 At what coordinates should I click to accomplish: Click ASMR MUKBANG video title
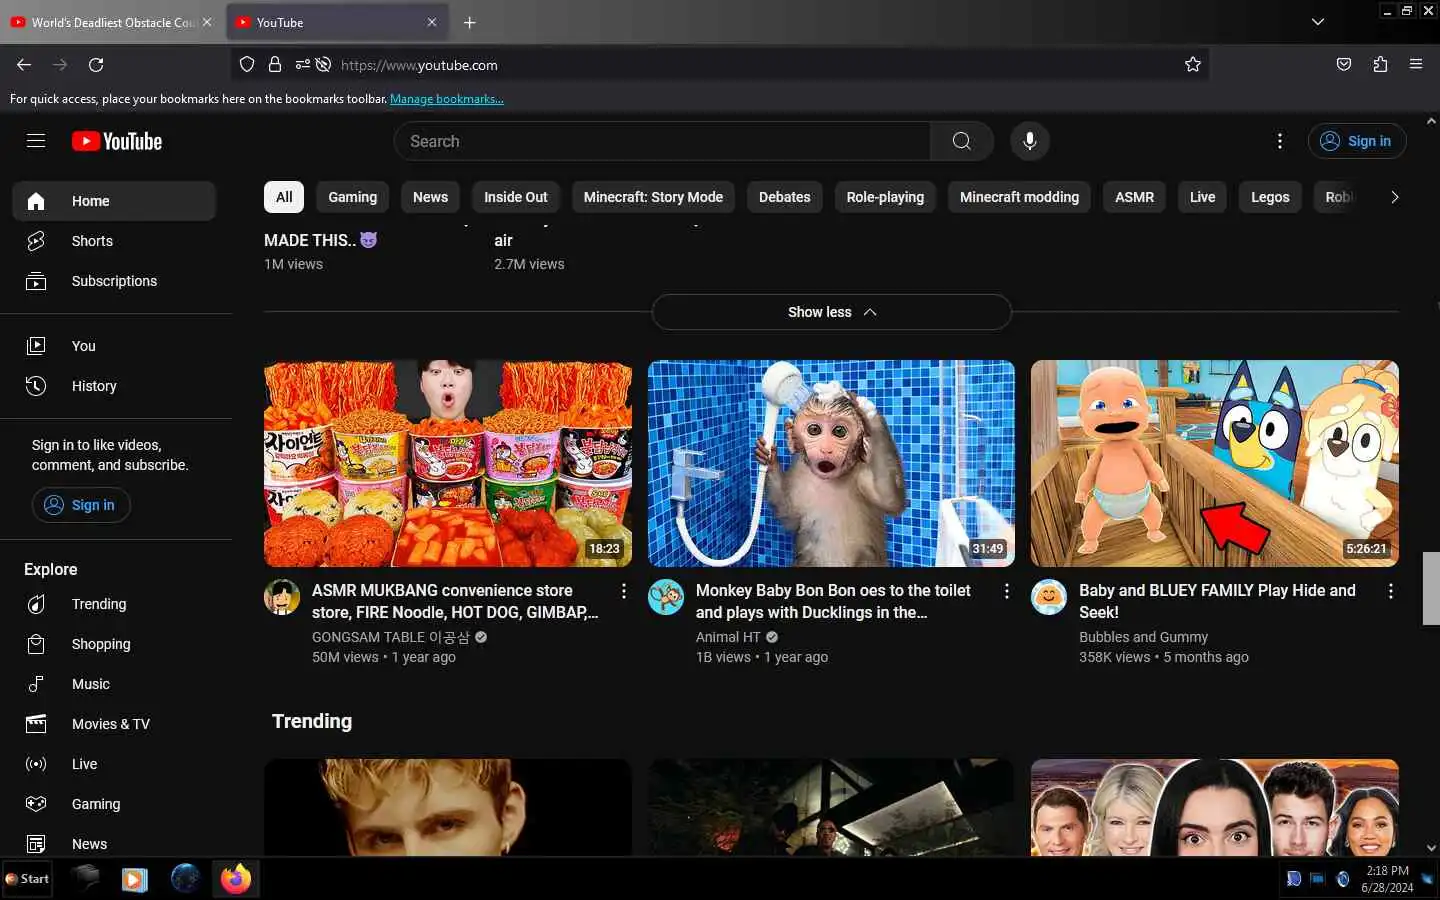455,601
